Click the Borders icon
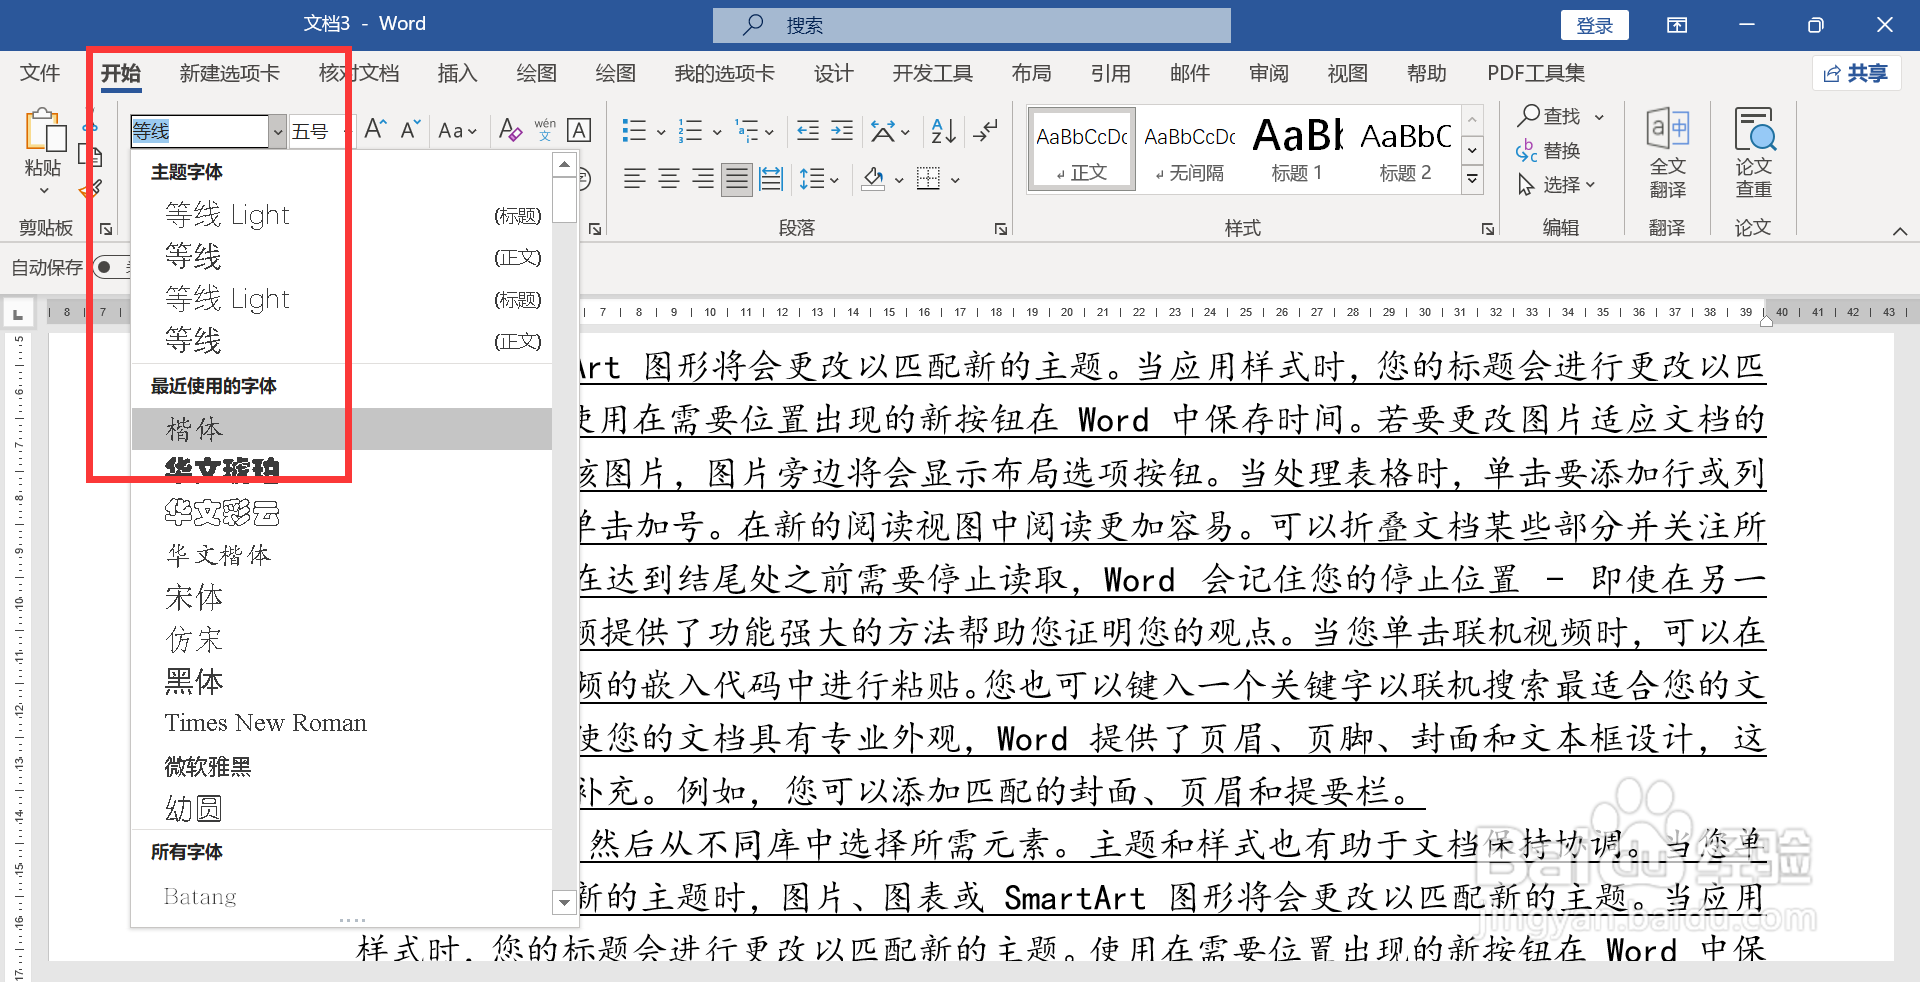The width and height of the screenshot is (1920, 982). click(x=929, y=179)
